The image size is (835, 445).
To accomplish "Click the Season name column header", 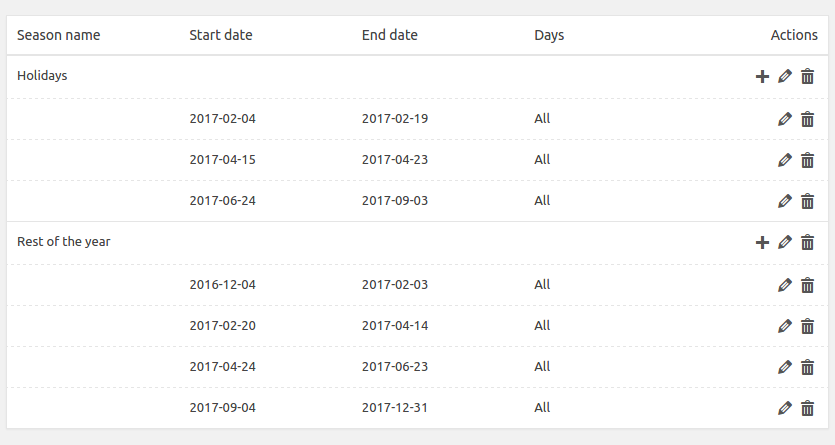I will (59, 35).
